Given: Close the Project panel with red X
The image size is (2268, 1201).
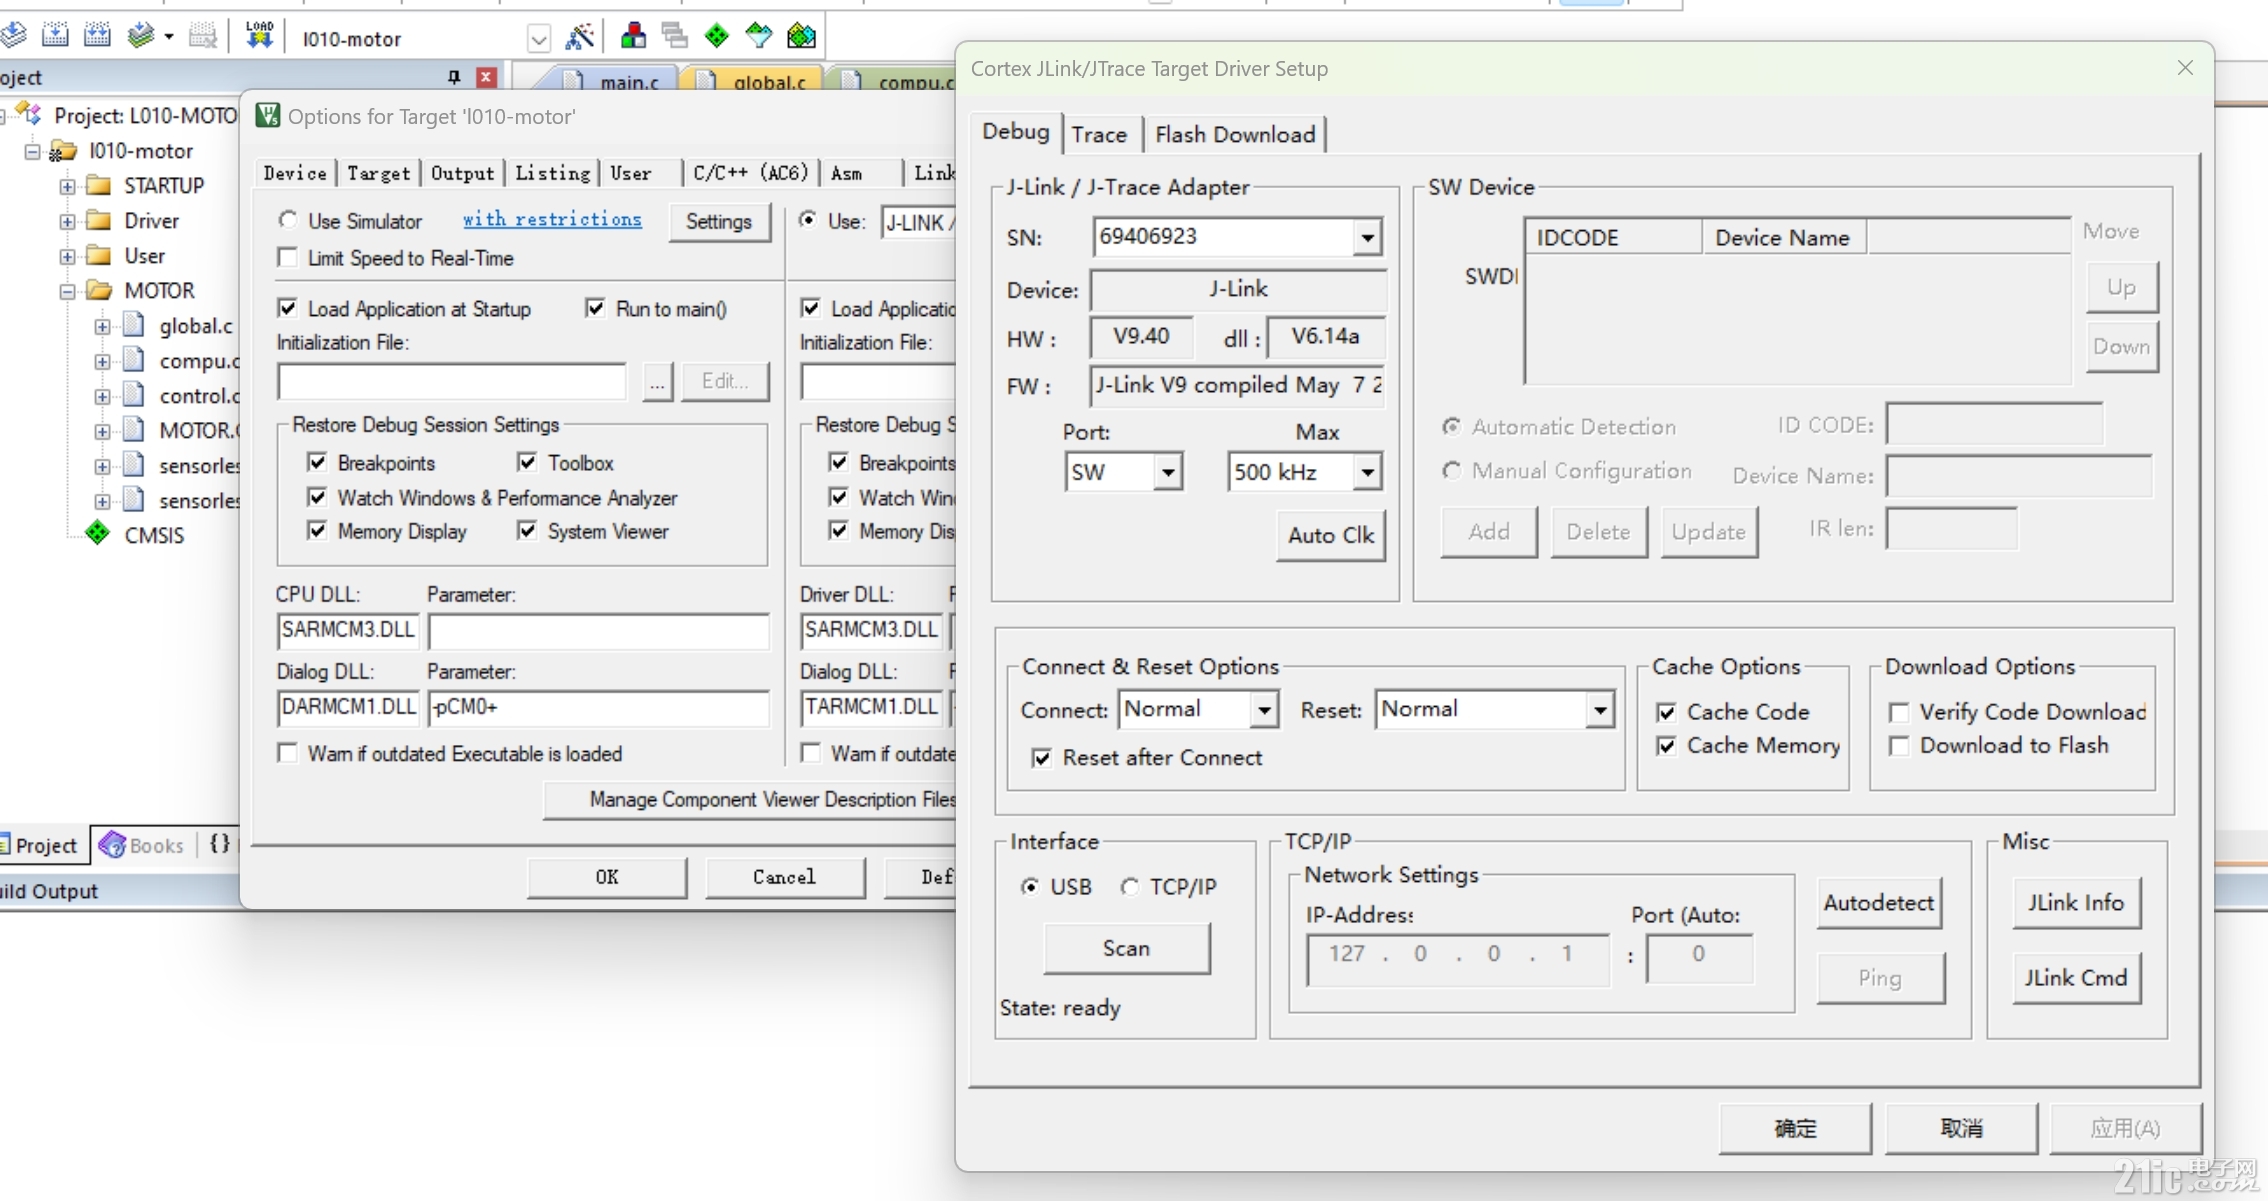Looking at the screenshot, I should pyautogui.click(x=486, y=77).
